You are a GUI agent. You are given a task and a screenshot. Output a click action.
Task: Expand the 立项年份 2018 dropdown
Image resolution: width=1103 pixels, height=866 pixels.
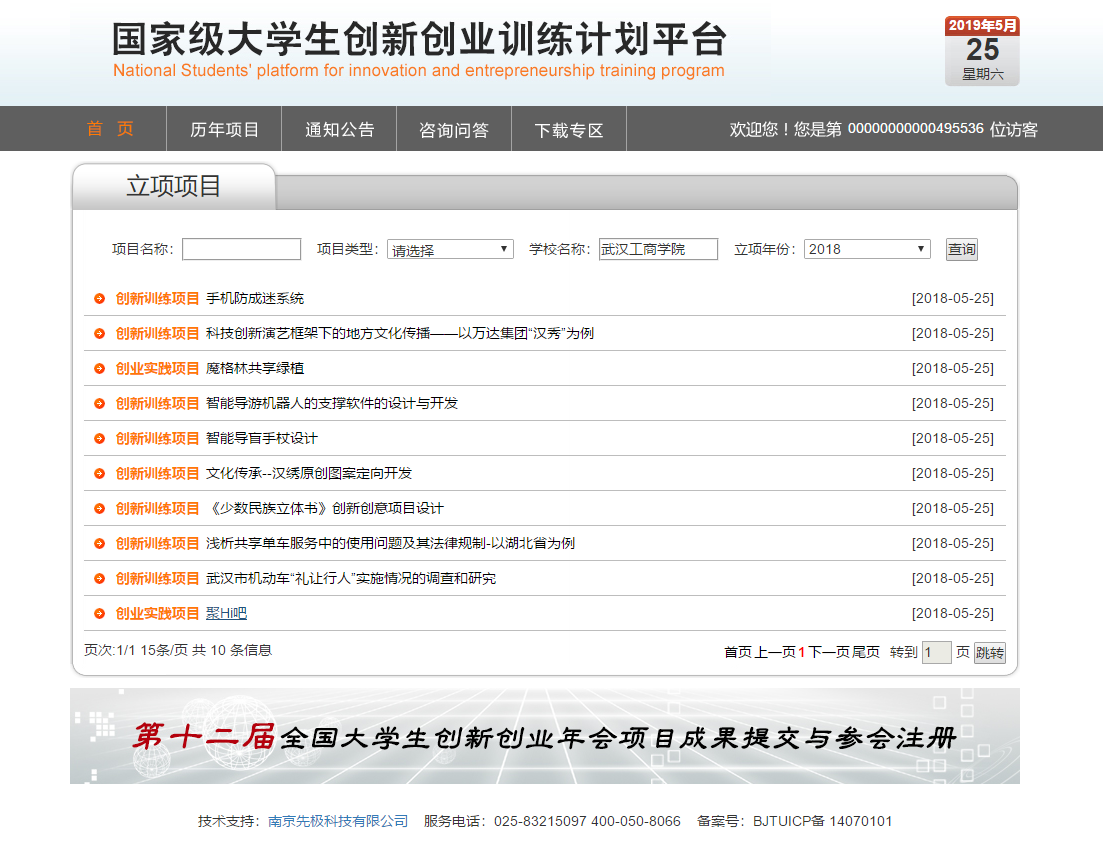(866, 249)
